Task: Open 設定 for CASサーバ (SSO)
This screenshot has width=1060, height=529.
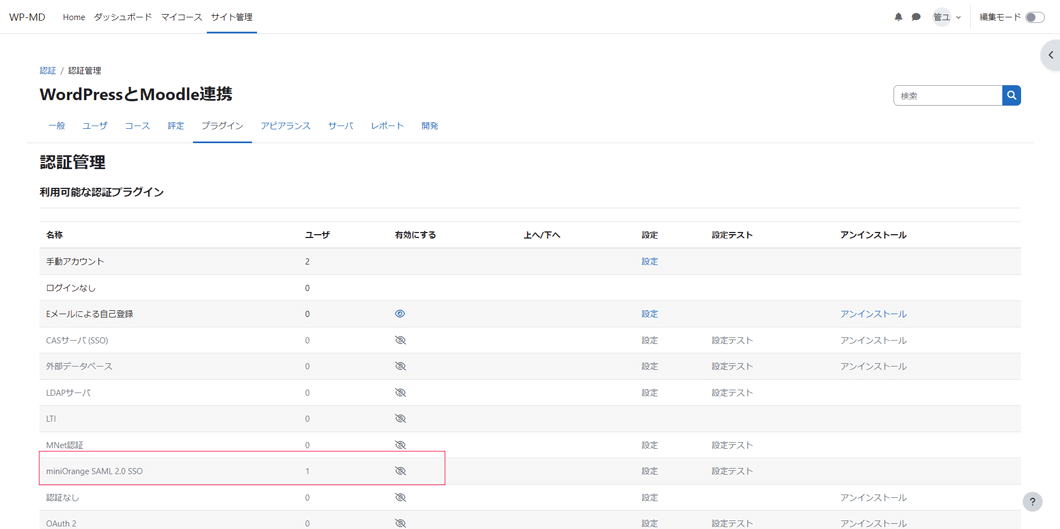Action: [x=650, y=341]
